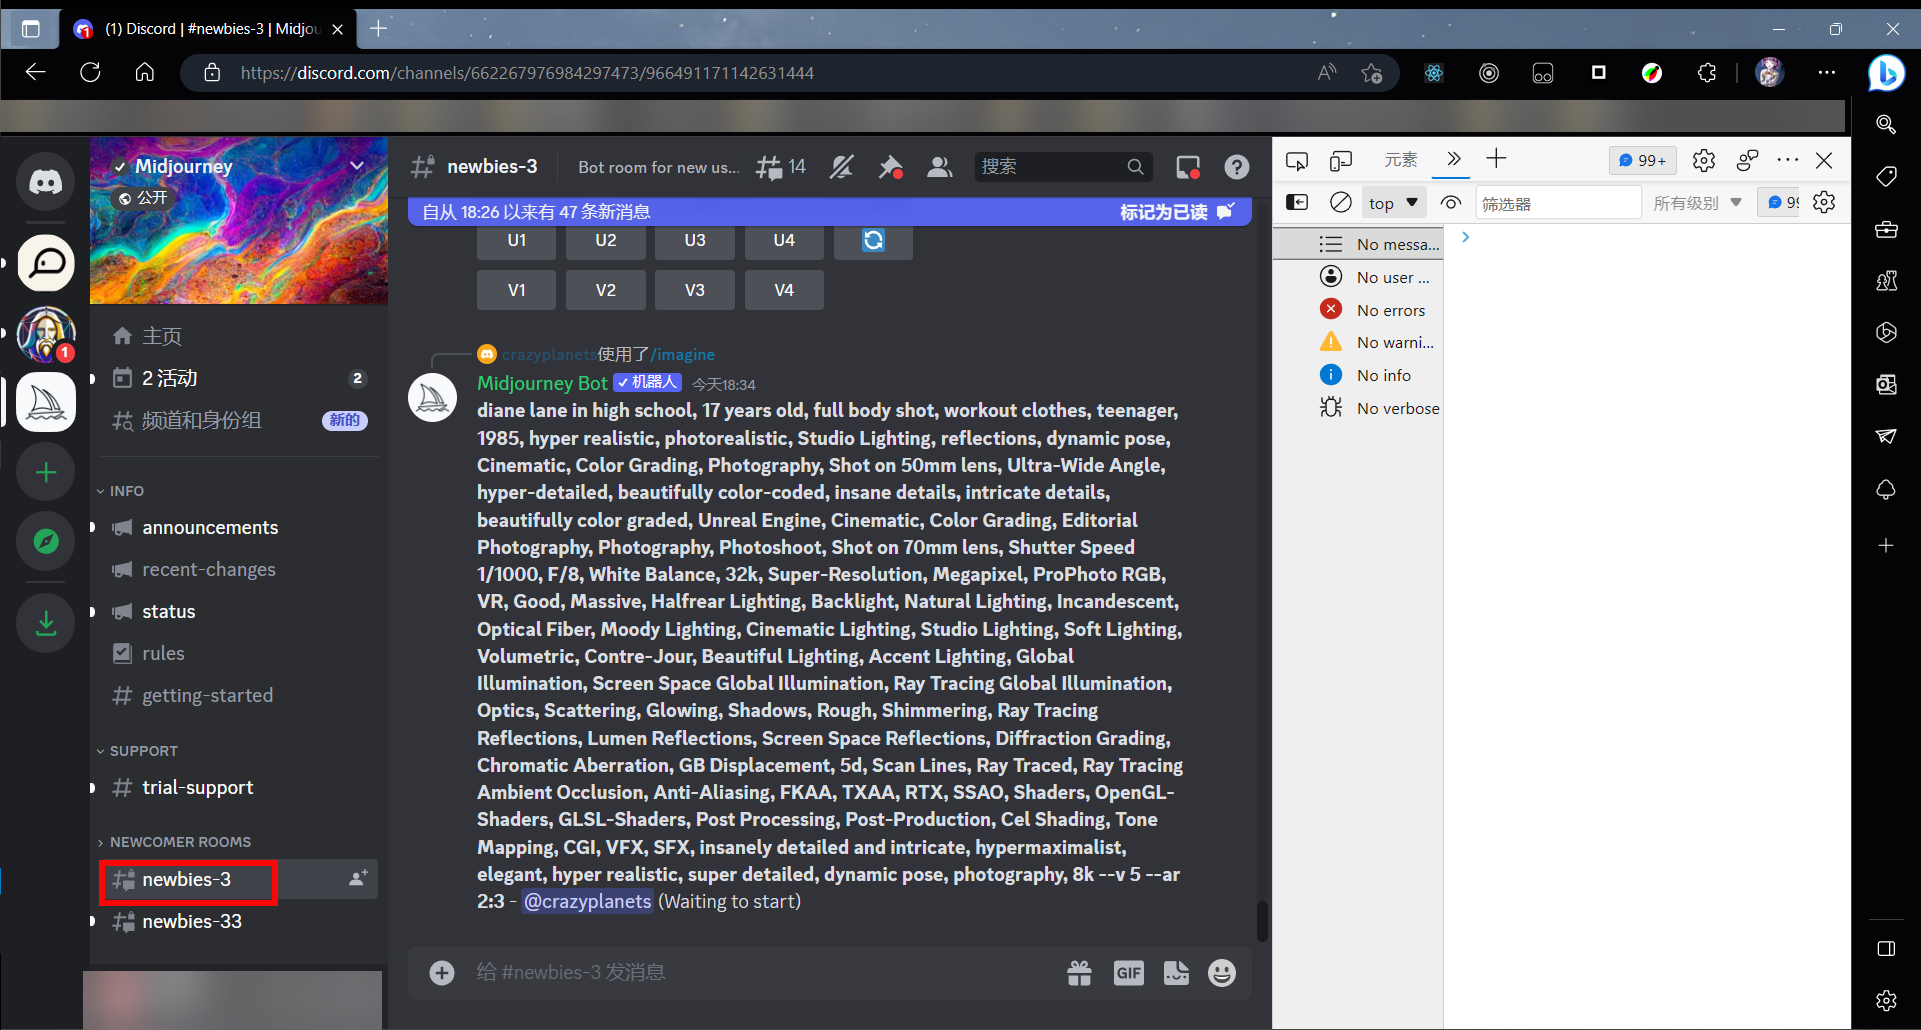Open the sticker picker icon
The image size is (1921, 1030).
[1176, 973]
